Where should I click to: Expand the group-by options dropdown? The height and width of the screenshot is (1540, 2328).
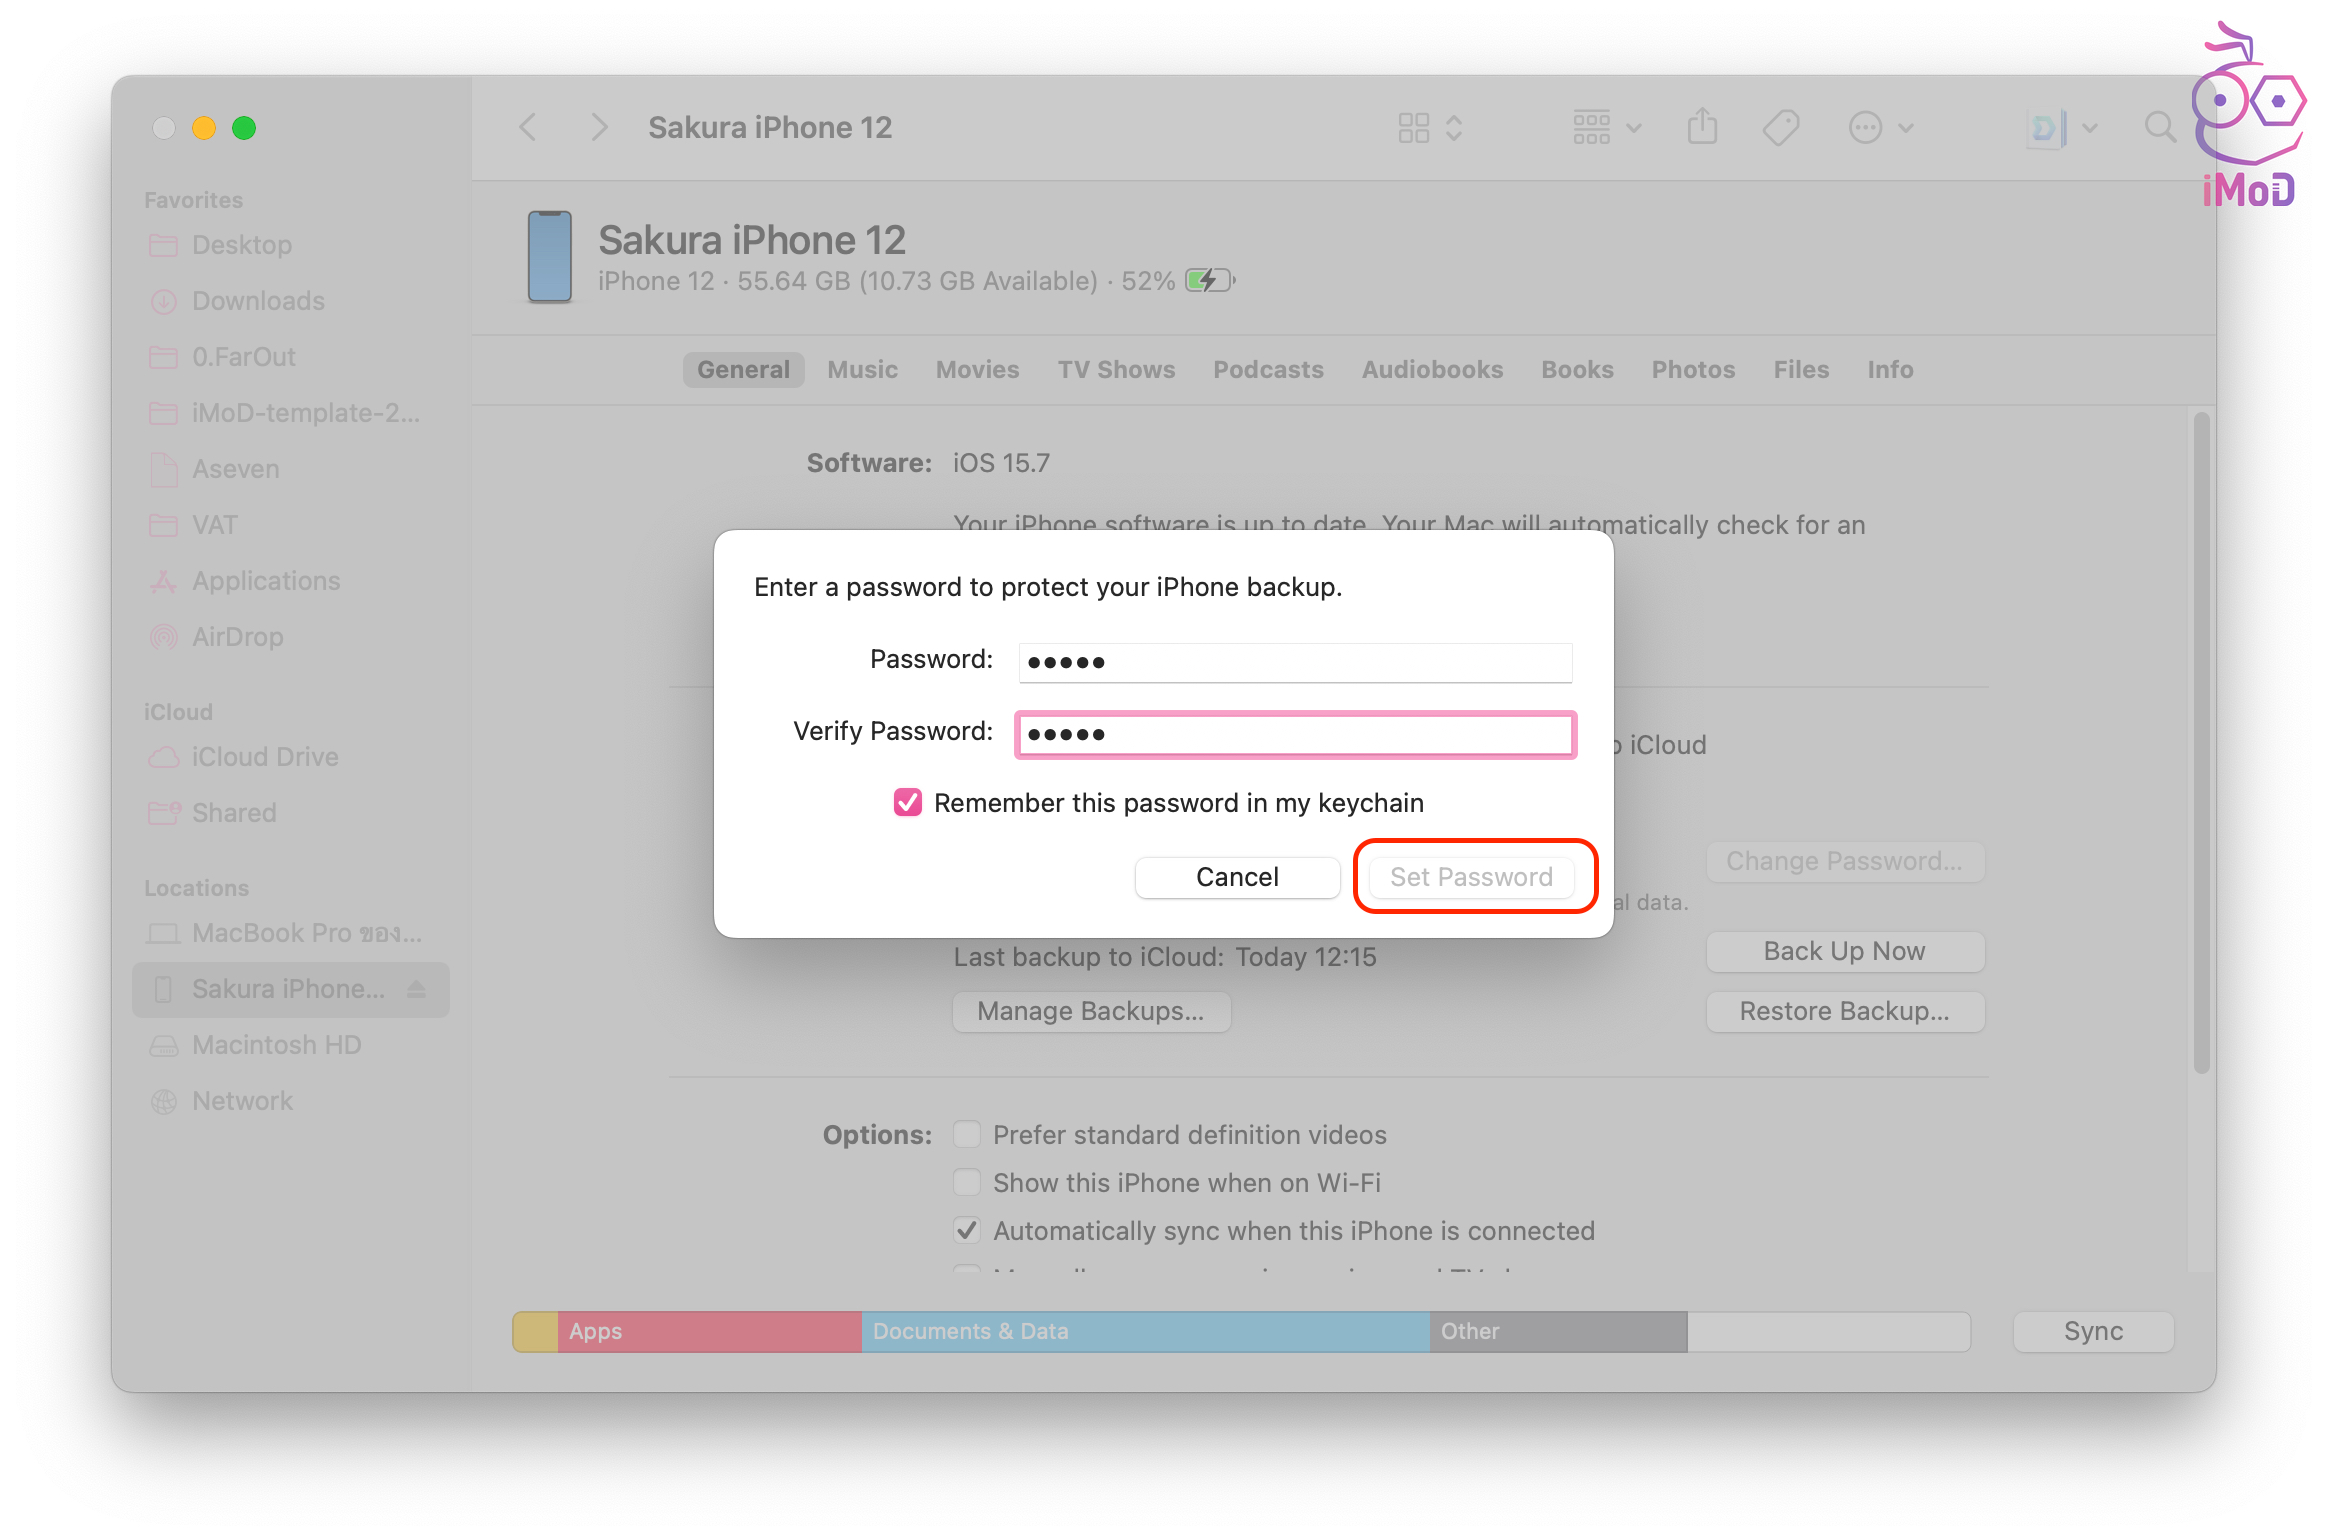coord(1605,127)
